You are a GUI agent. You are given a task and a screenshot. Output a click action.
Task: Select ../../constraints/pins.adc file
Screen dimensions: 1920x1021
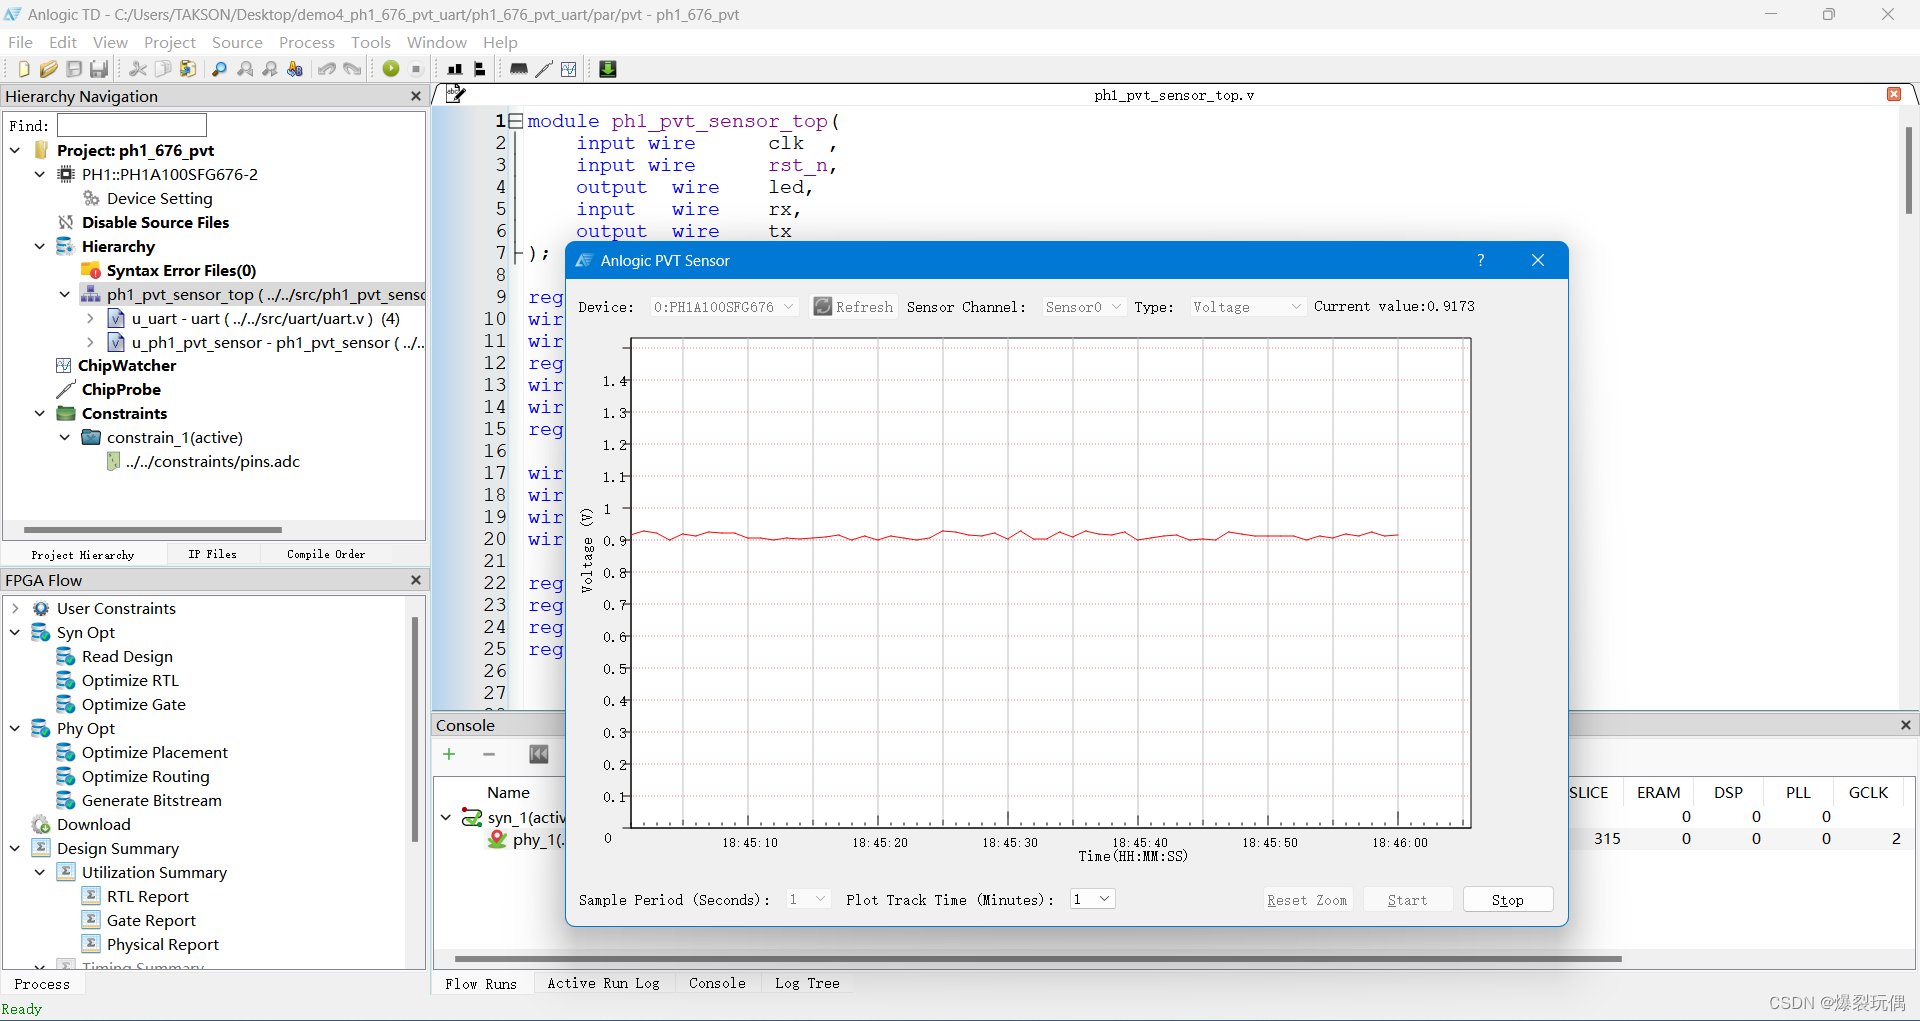(212, 461)
